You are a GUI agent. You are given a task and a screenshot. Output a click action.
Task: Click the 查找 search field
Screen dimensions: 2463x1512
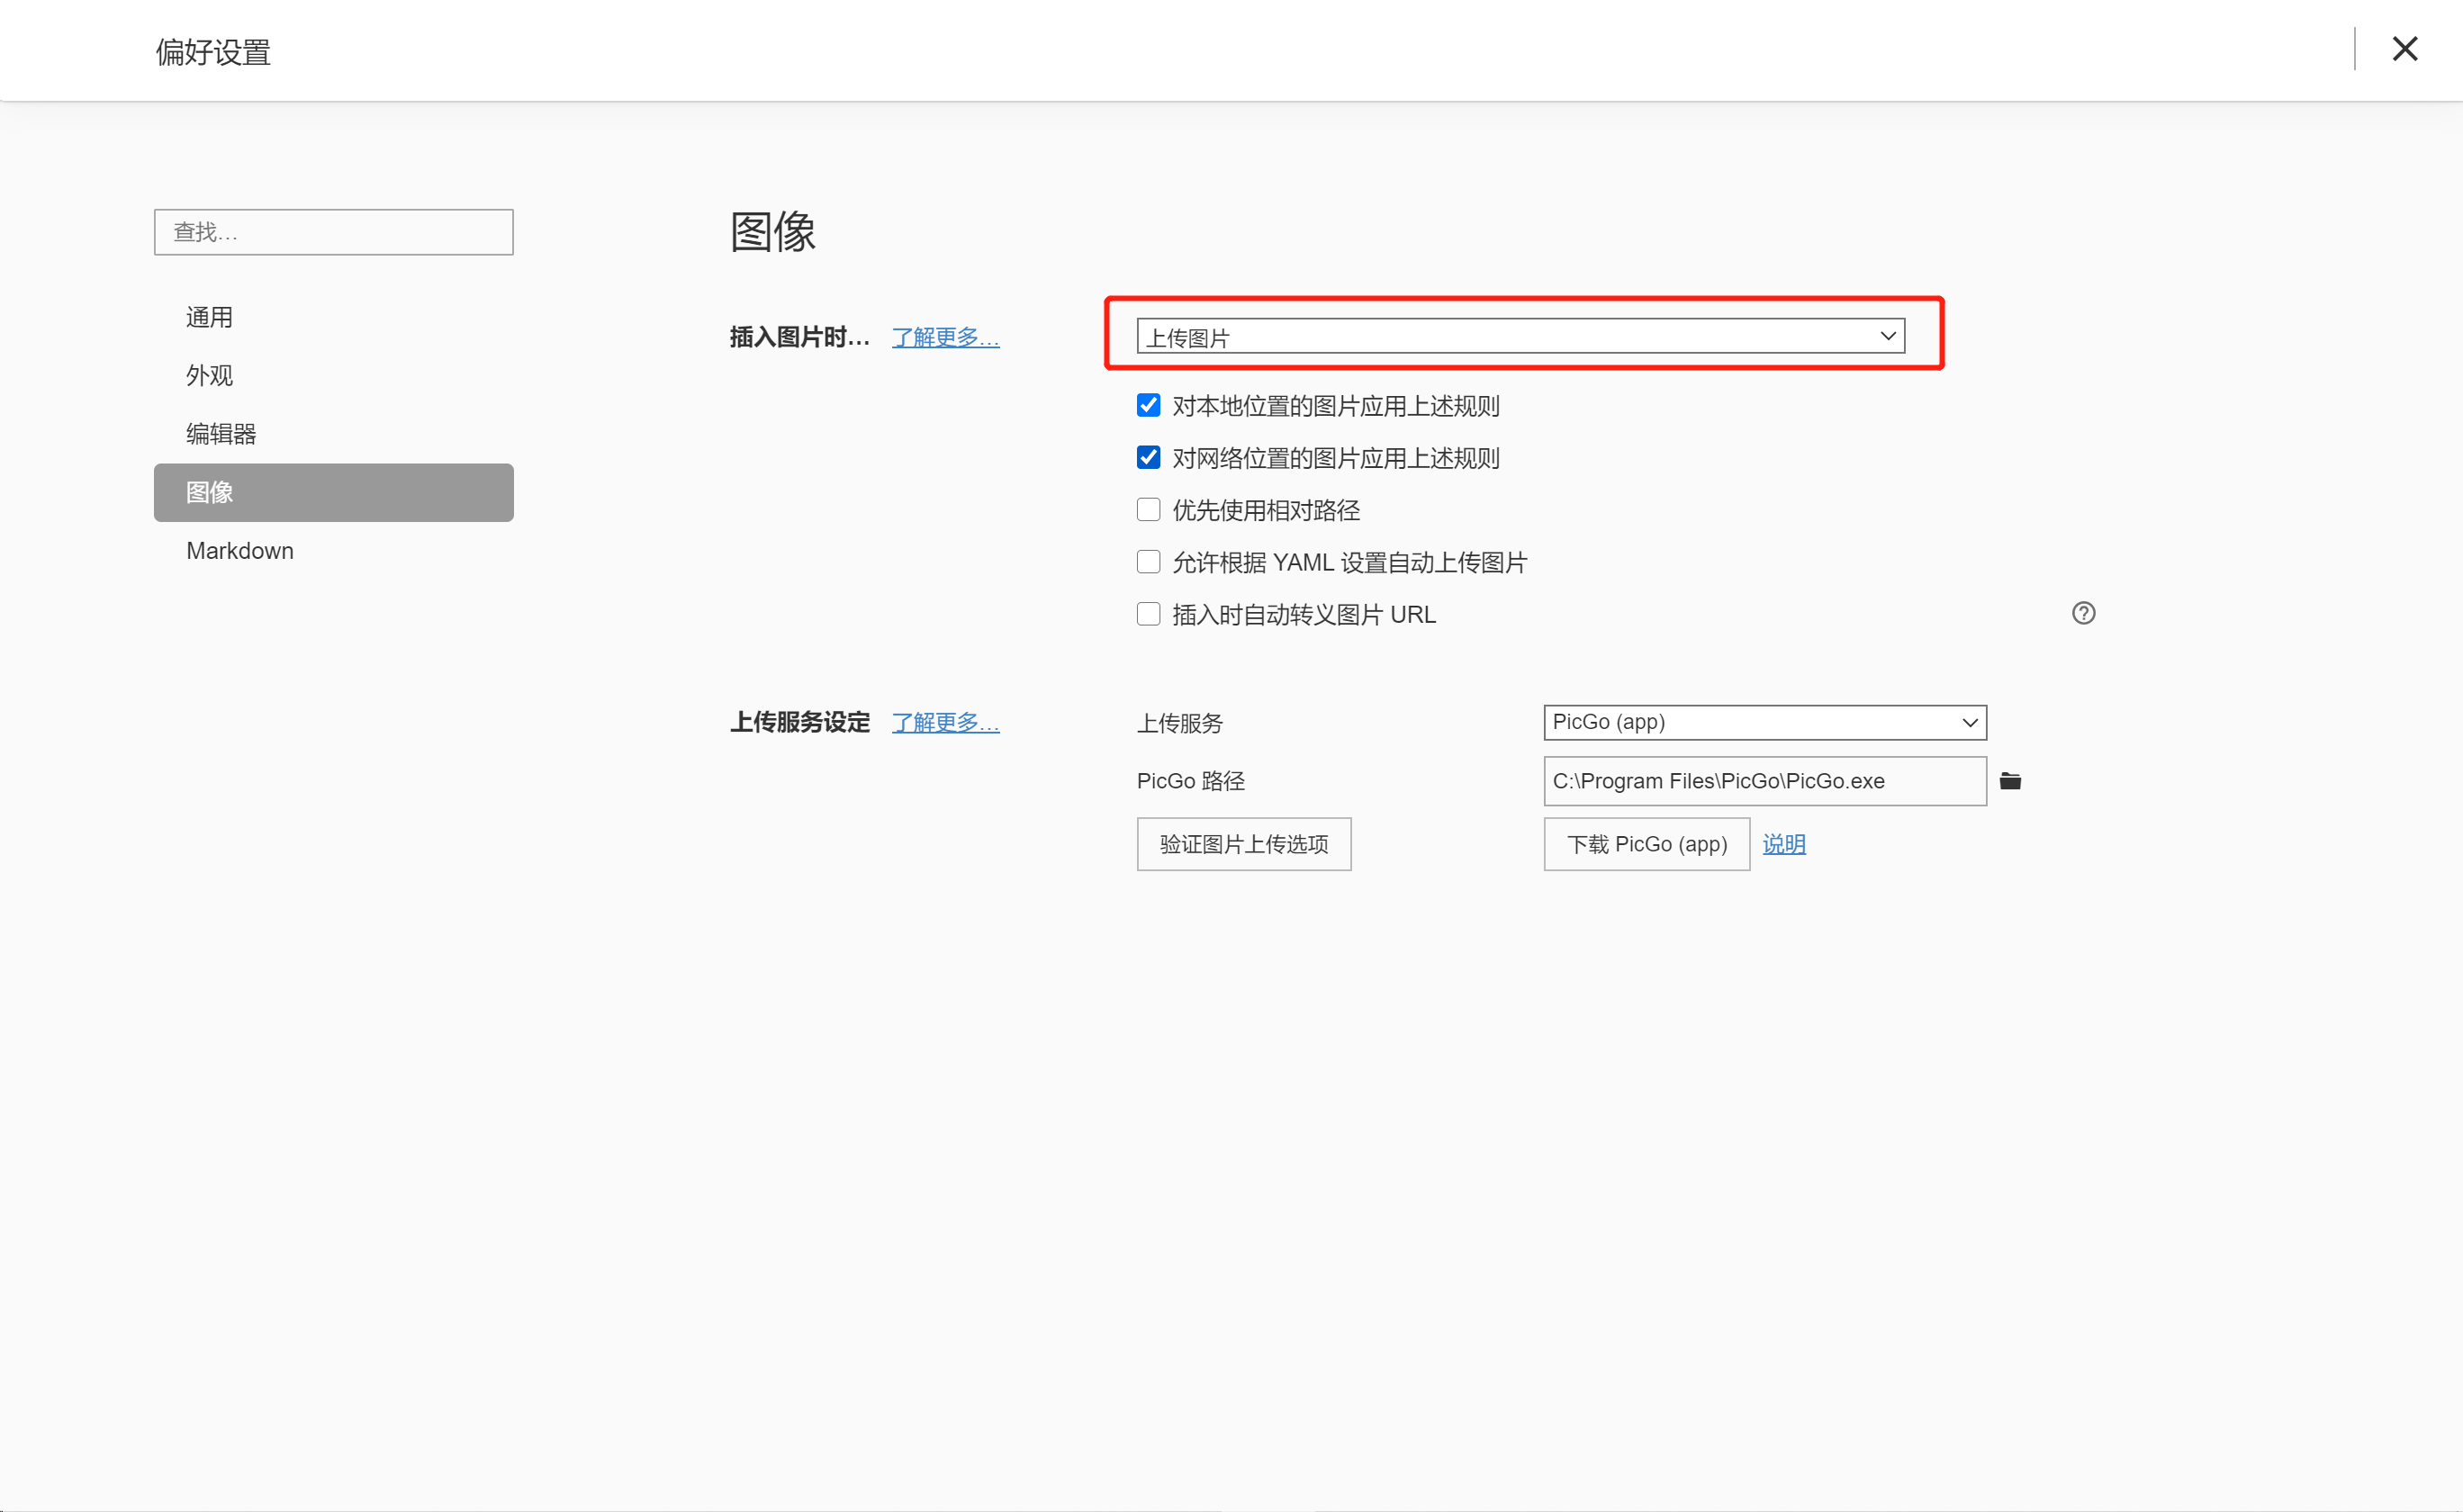point(333,232)
